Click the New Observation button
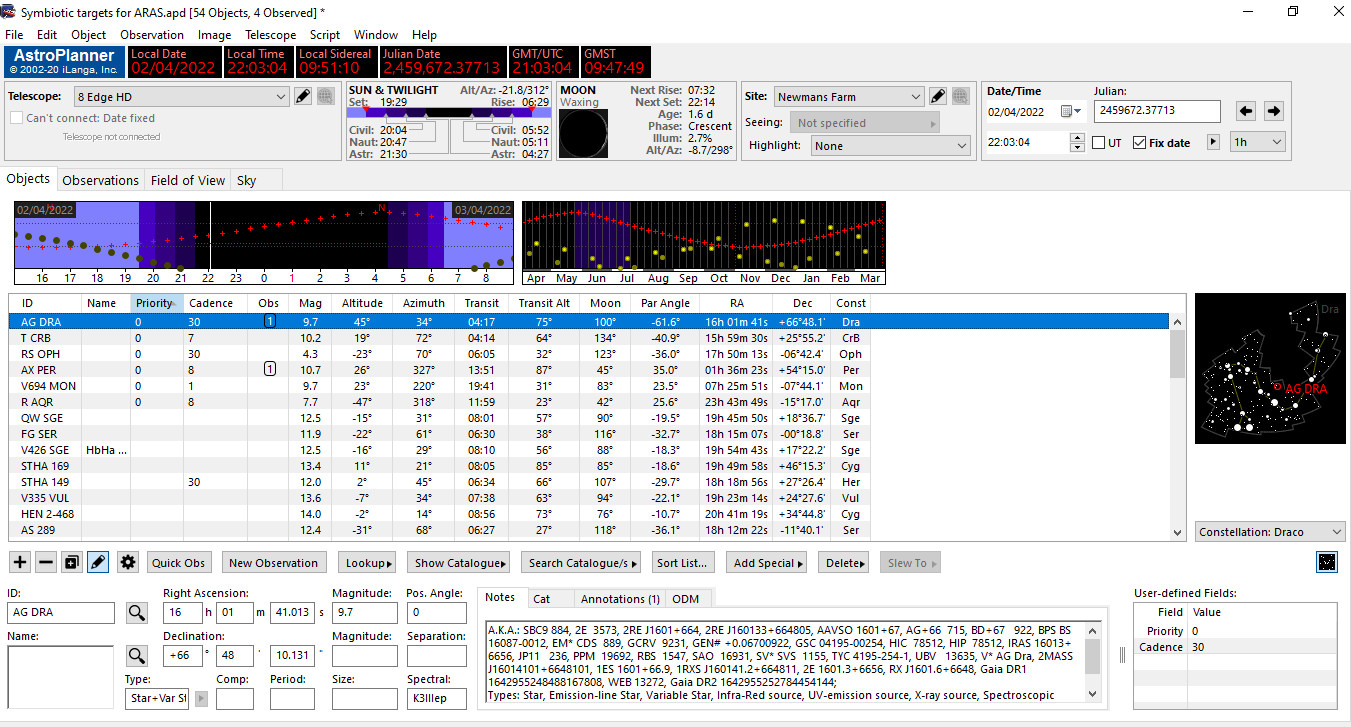 click(x=275, y=563)
